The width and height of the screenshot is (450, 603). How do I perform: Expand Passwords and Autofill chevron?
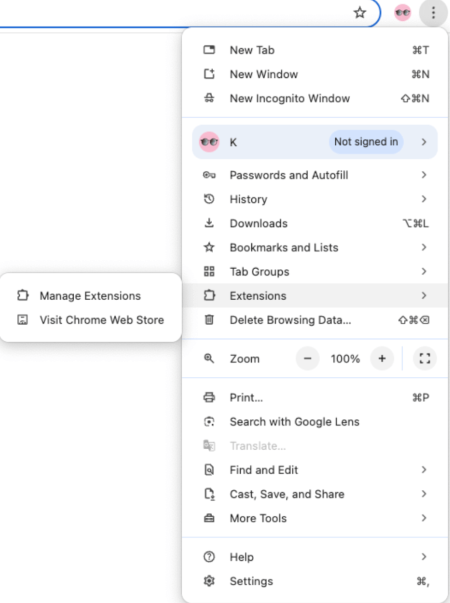(424, 175)
